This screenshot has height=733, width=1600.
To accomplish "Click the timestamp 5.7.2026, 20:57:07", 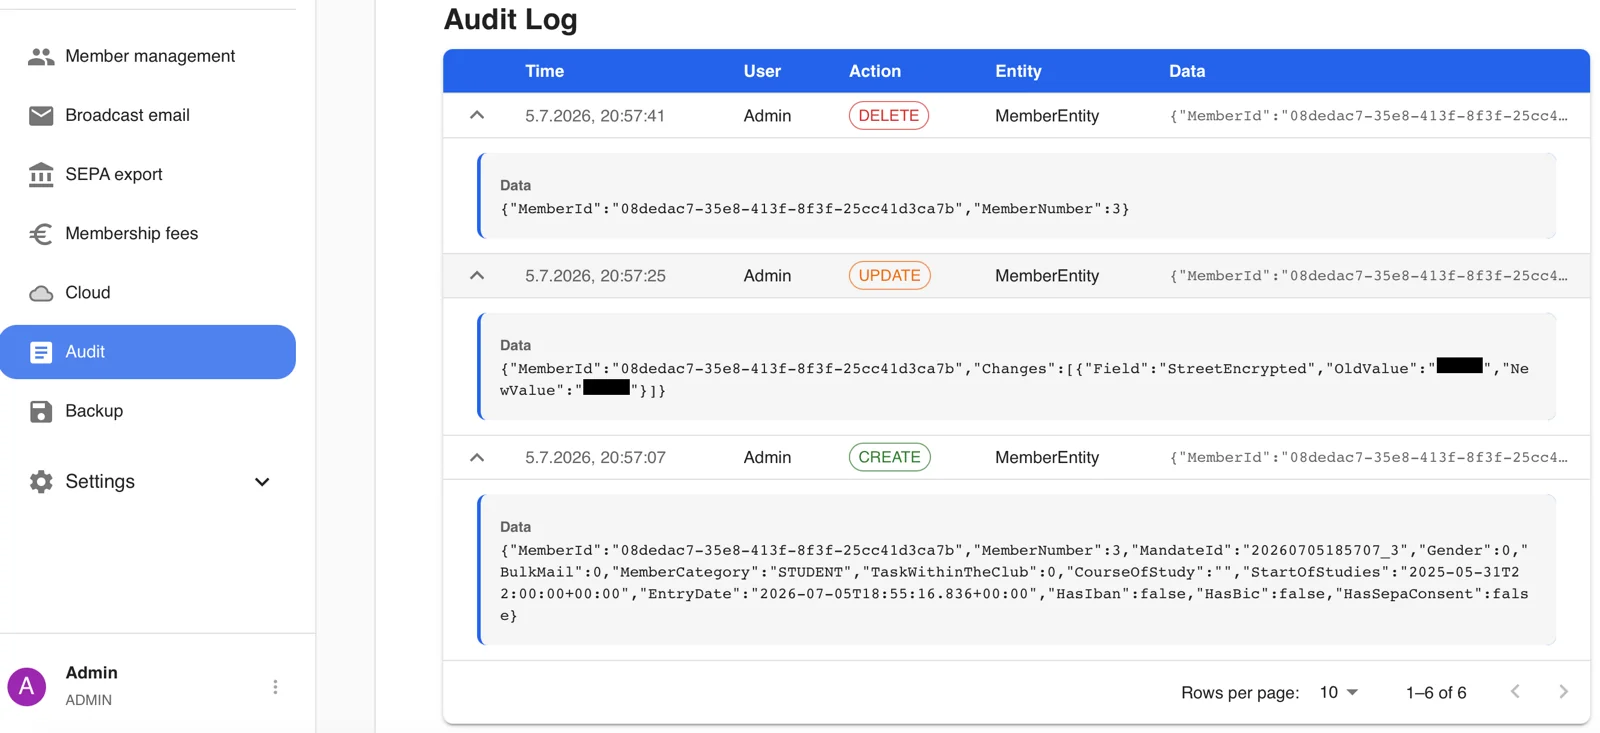I will pos(595,458).
